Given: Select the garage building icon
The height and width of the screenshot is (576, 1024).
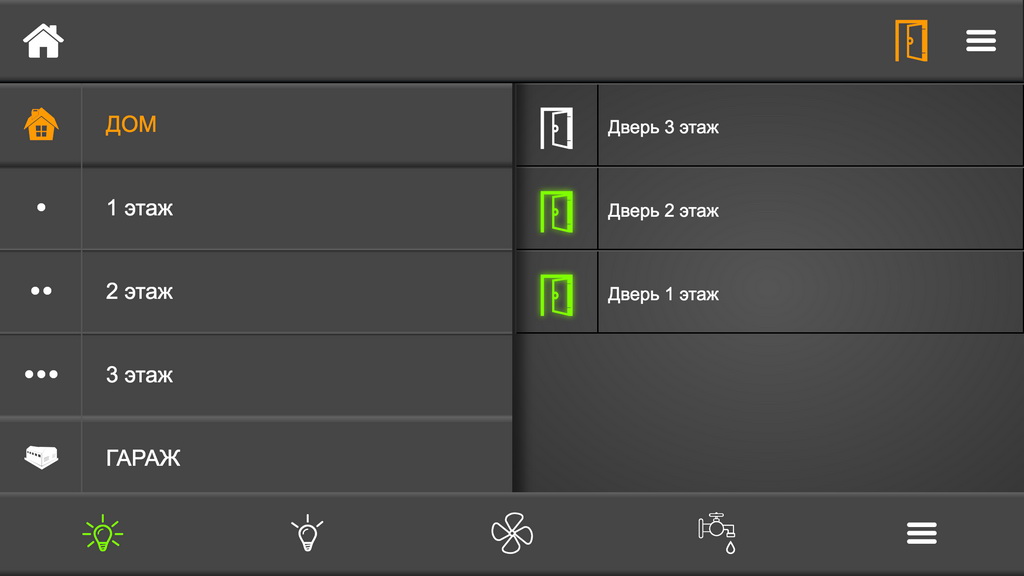Looking at the screenshot, I should pos(41,457).
